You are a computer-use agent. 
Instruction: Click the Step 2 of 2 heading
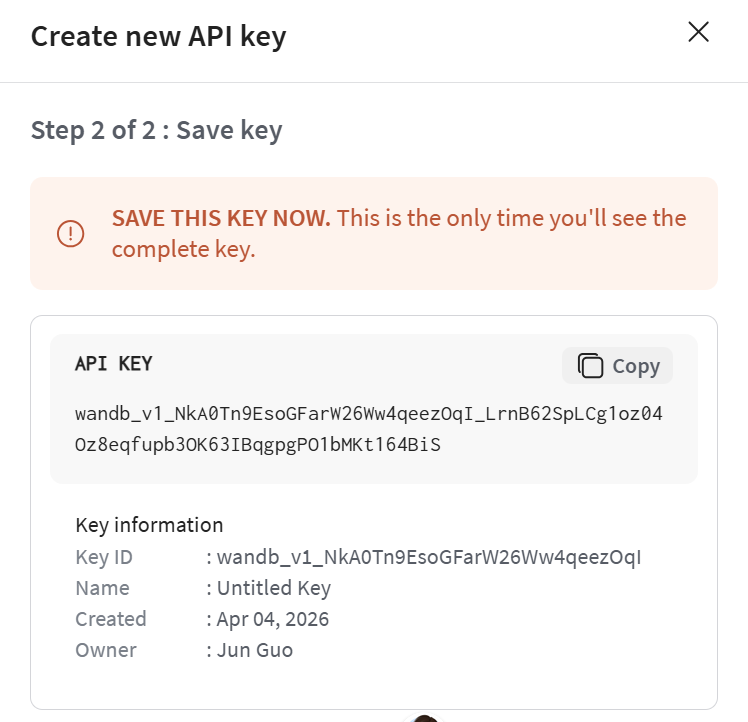pos(156,130)
